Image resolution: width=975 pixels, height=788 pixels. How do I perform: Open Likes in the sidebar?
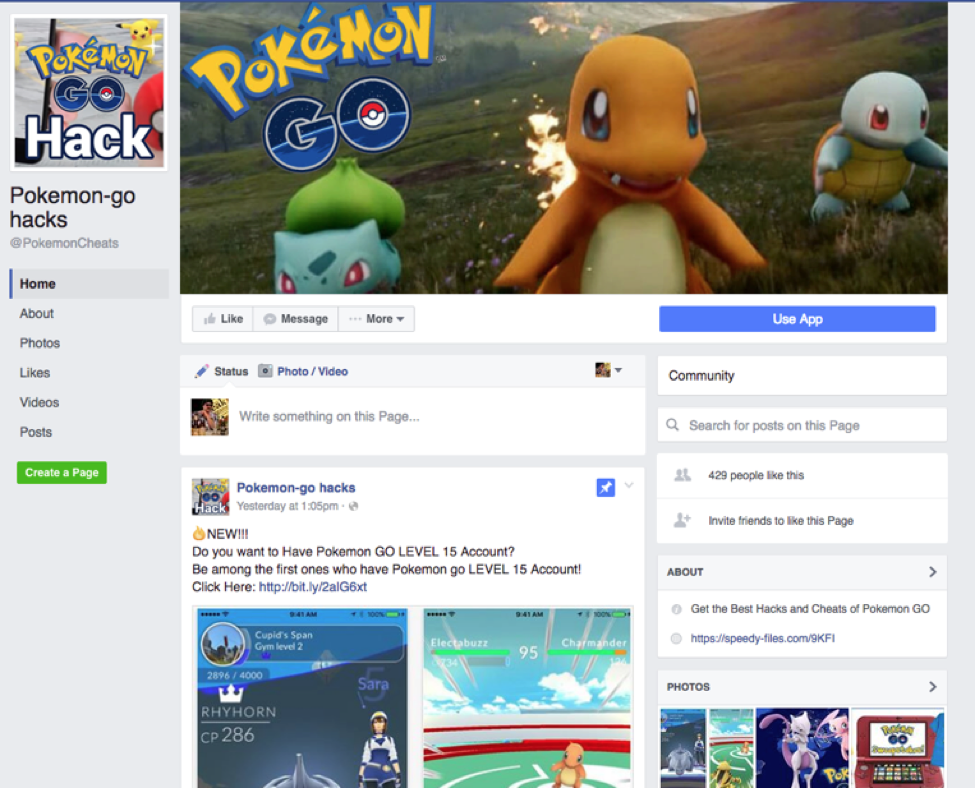coord(35,373)
